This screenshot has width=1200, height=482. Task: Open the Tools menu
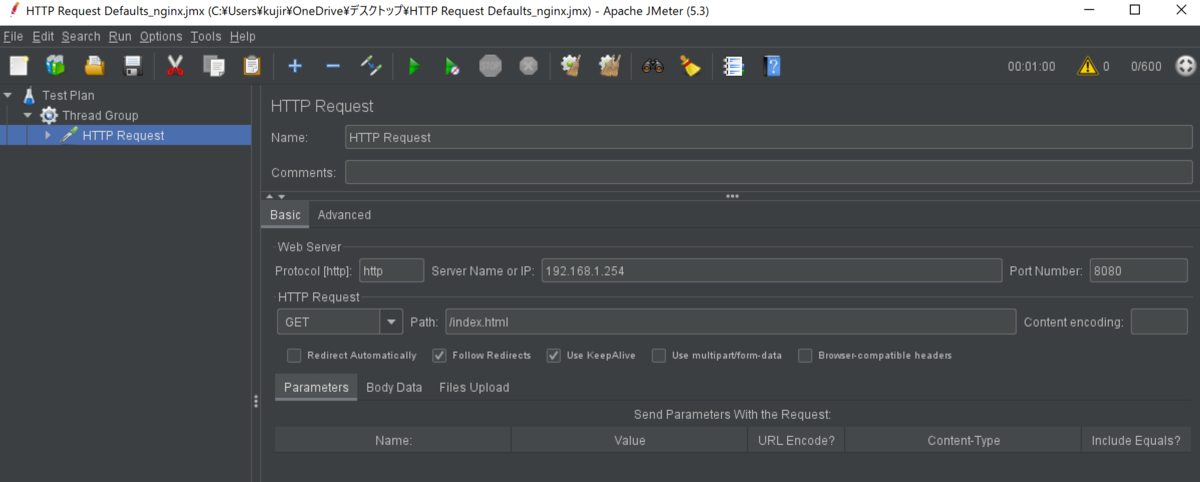pos(206,36)
